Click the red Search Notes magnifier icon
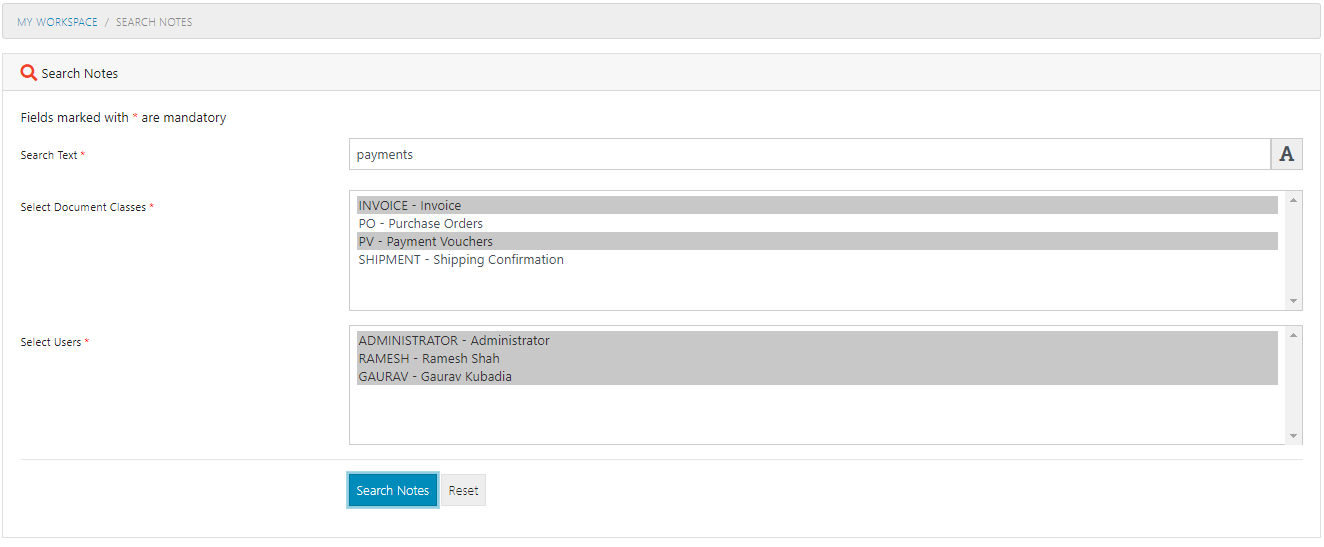The height and width of the screenshot is (547, 1324). click(29, 73)
